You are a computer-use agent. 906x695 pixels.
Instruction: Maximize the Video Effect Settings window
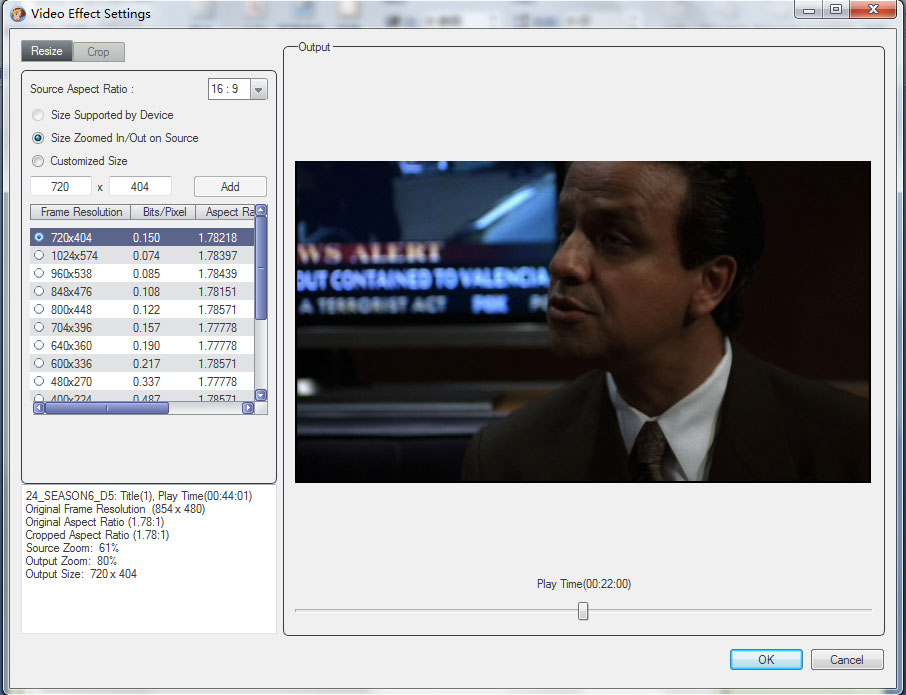836,10
